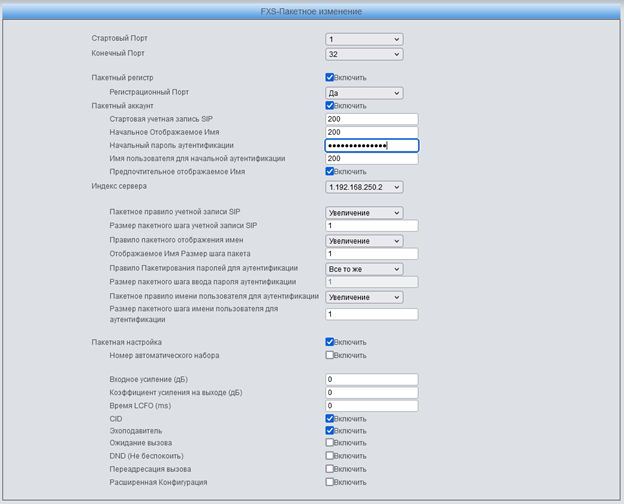
Task: Open the Индекс сервера dropdown
Action: (x=364, y=187)
